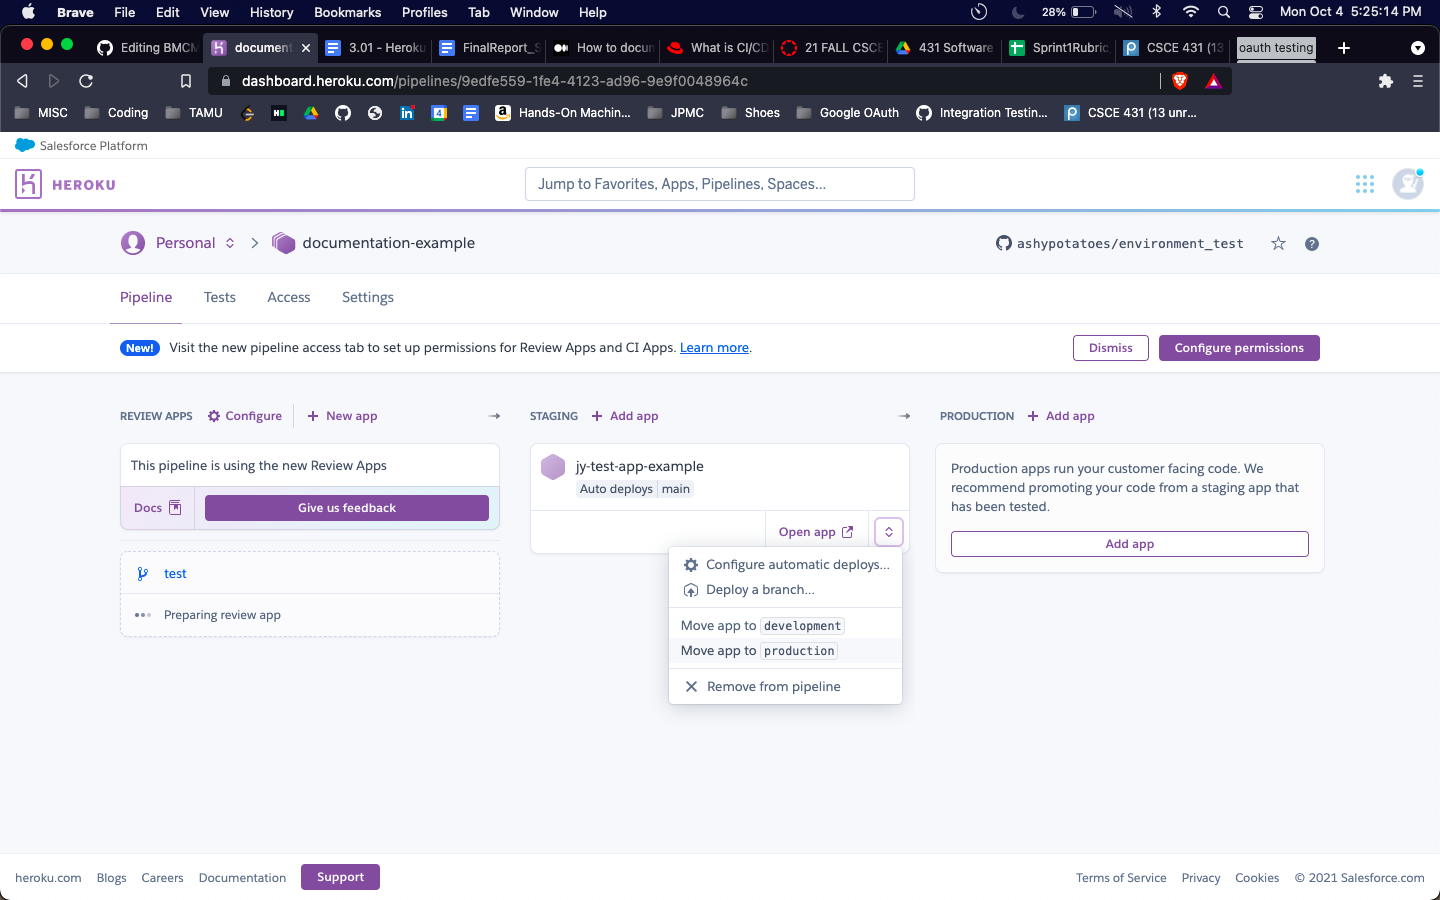Toggle the app options chevron button
The height and width of the screenshot is (900, 1440).
pos(889,532)
